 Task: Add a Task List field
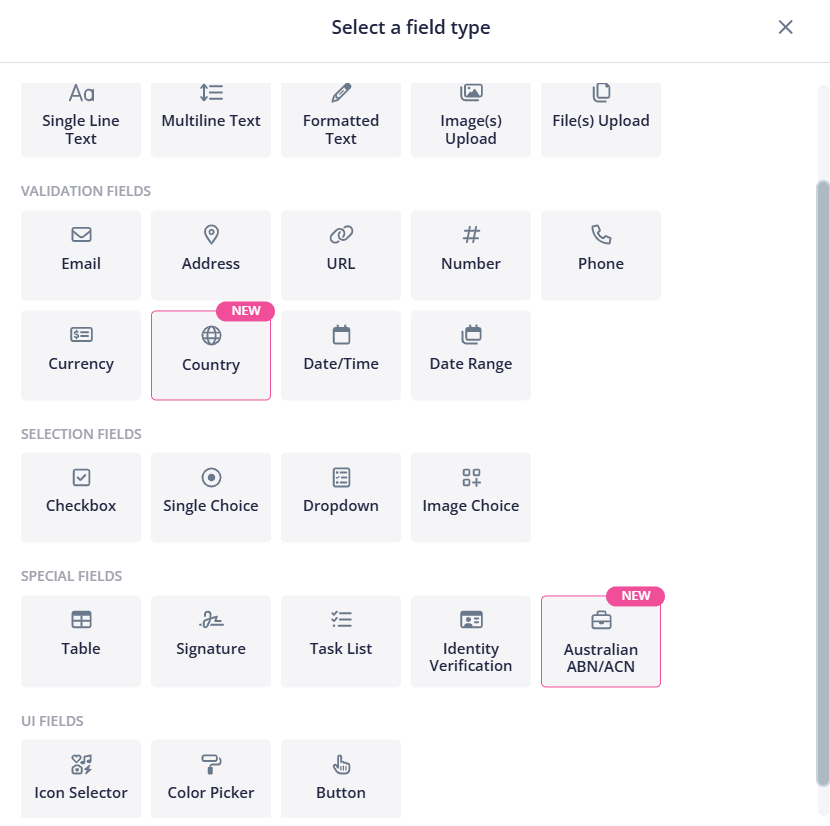tap(341, 641)
